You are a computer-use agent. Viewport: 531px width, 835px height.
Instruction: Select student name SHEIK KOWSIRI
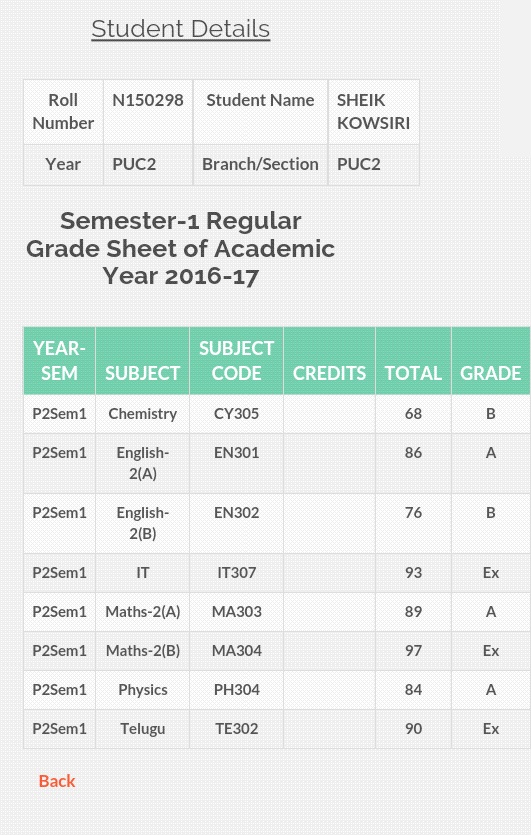pos(373,112)
